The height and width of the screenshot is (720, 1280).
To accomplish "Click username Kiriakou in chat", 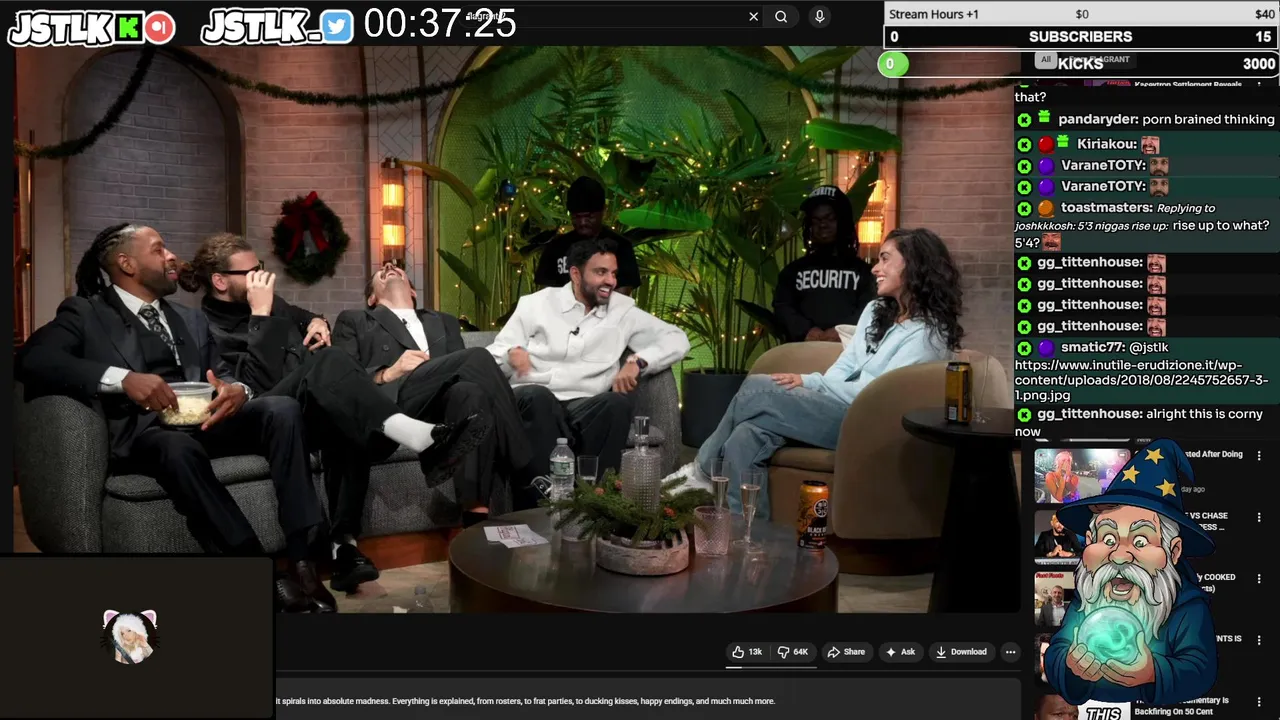I will [x=1107, y=144].
